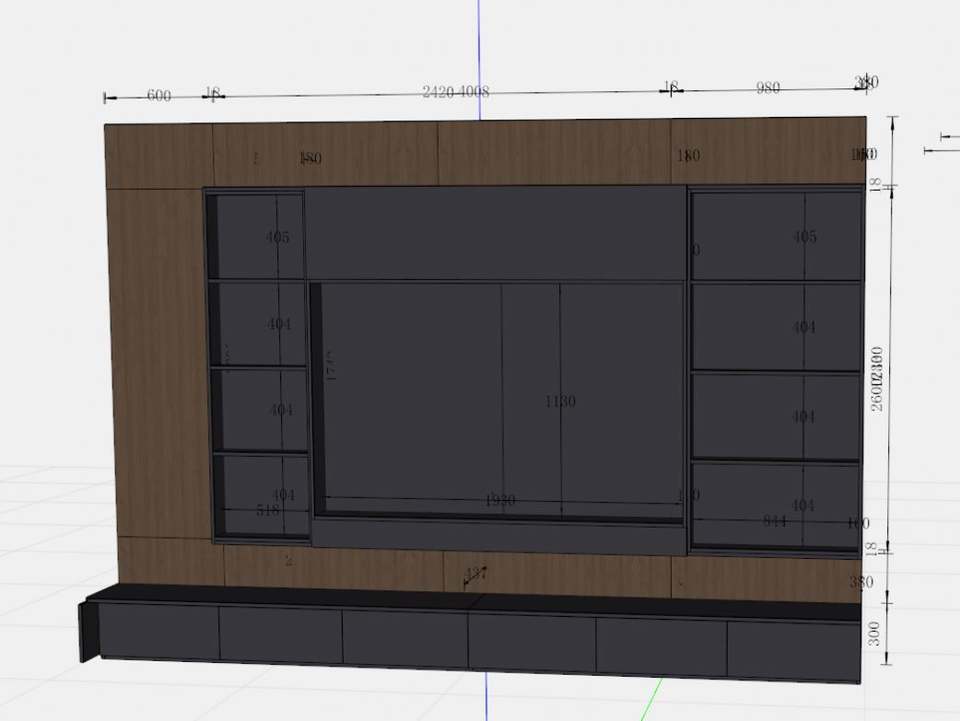This screenshot has width=960, height=721.
Task: Select the dark panel above the TV niche
Action: [495, 233]
